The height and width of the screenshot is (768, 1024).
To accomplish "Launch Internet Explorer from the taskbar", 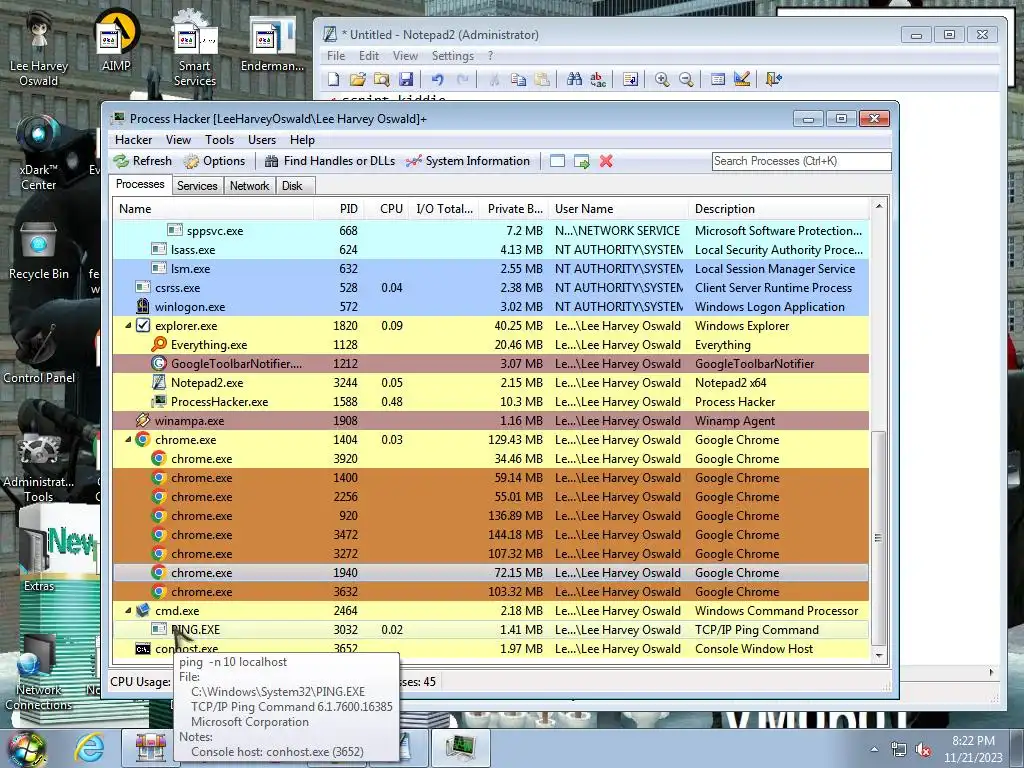I will pos(89,748).
